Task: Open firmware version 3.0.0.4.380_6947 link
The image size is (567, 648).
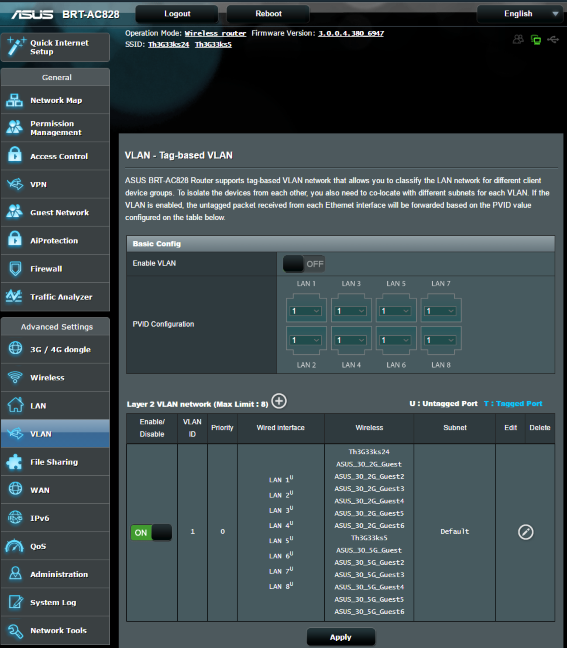Action: pos(351,33)
